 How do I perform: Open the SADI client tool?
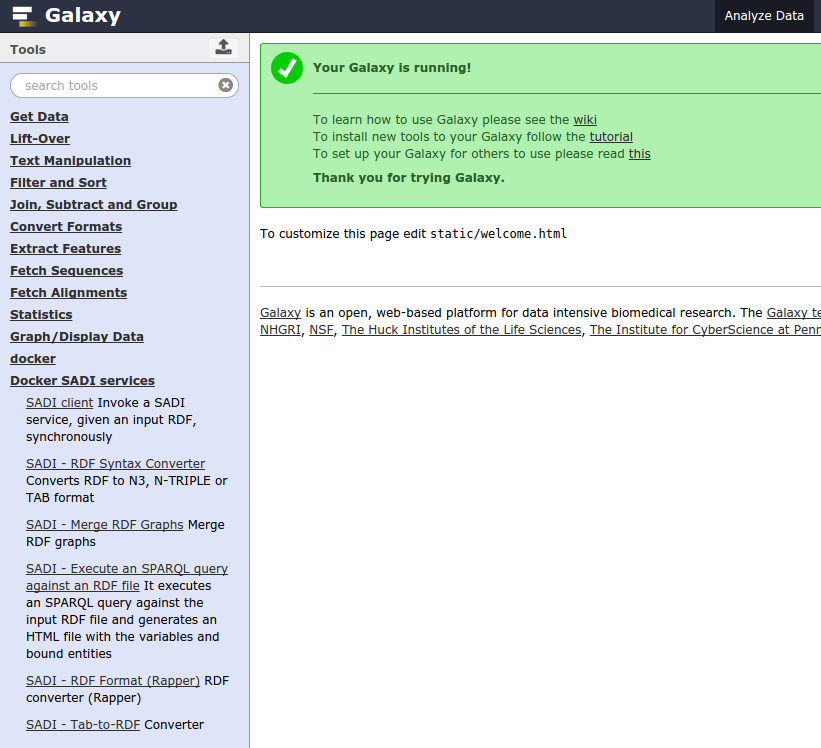click(x=60, y=403)
